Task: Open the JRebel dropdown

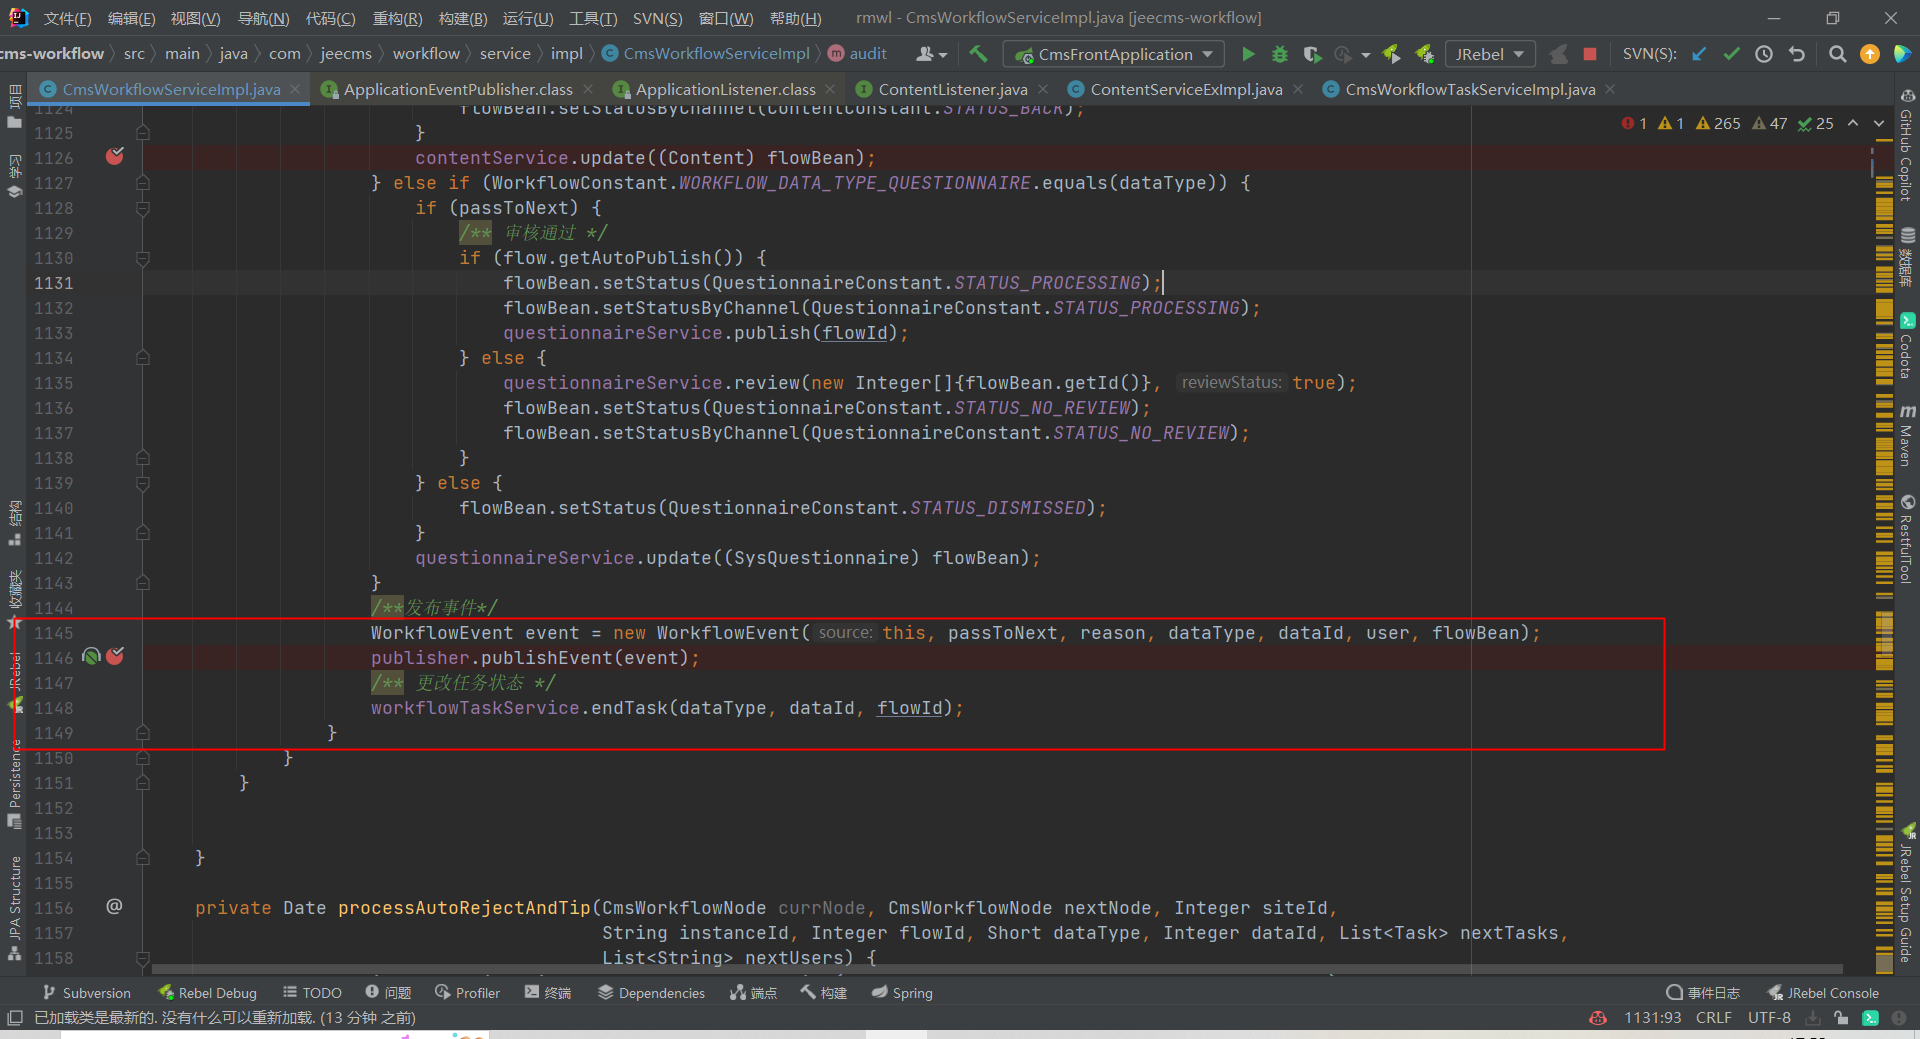Action: pos(1489,54)
